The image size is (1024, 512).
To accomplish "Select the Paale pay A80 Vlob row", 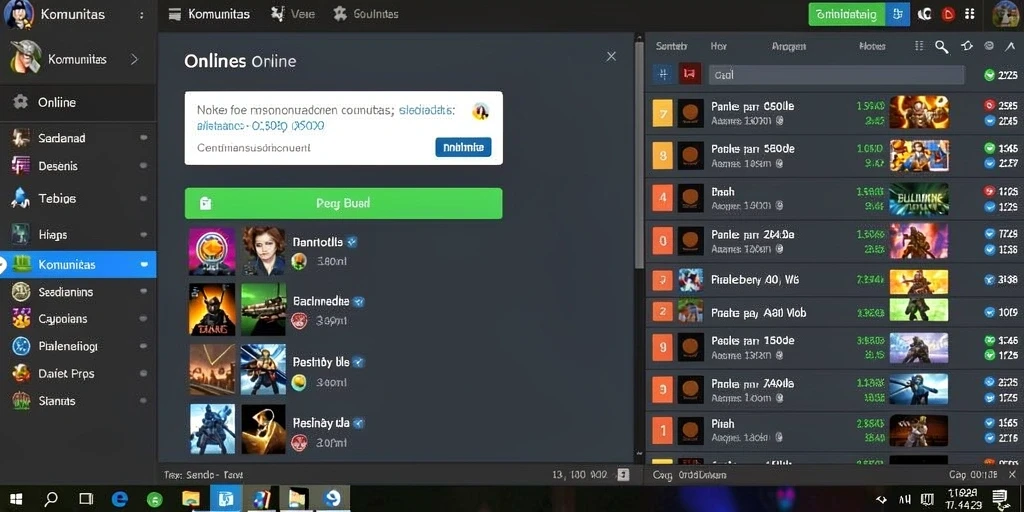I will (x=834, y=313).
